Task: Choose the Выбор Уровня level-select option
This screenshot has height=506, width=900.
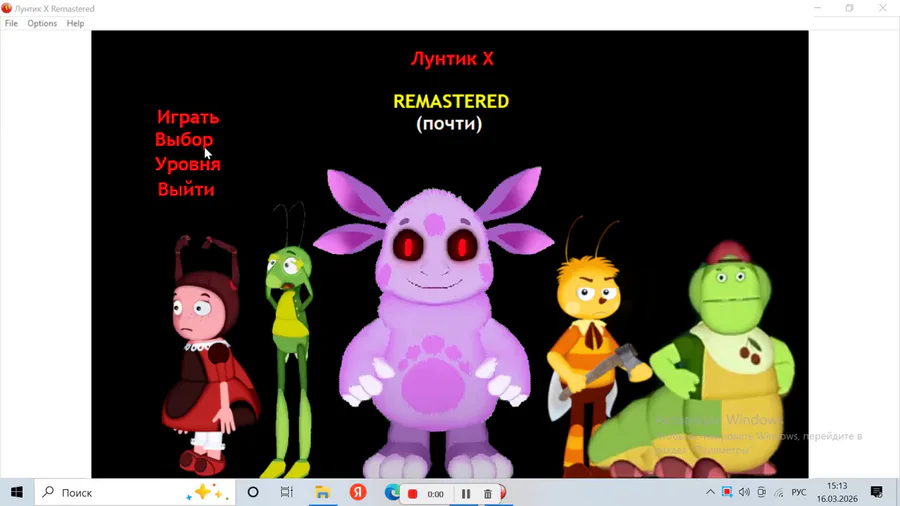Action: coord(188,152)
